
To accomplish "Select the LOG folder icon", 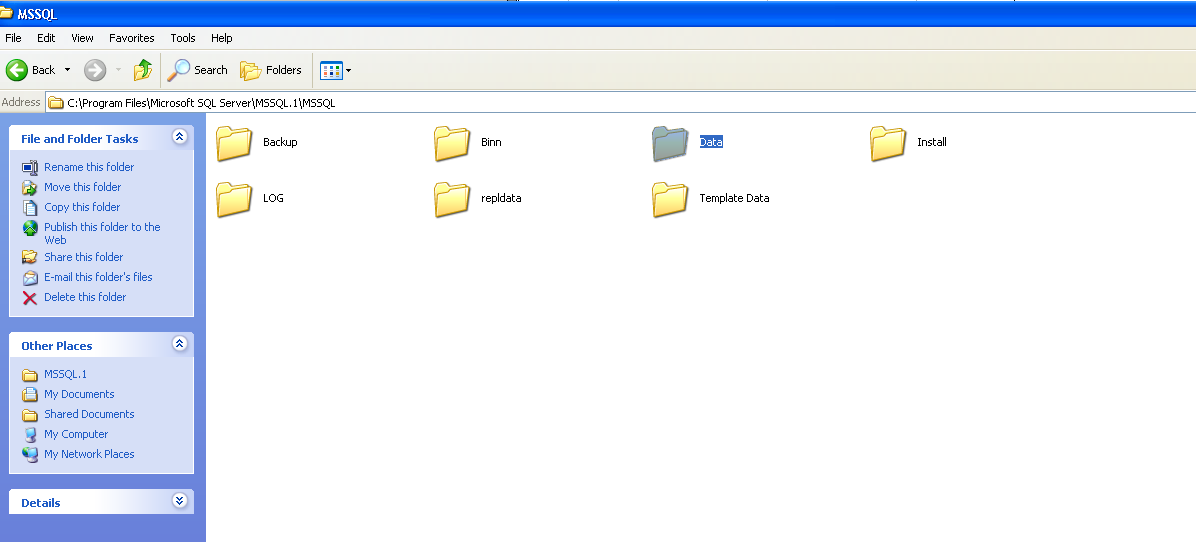I will [233, 198].
